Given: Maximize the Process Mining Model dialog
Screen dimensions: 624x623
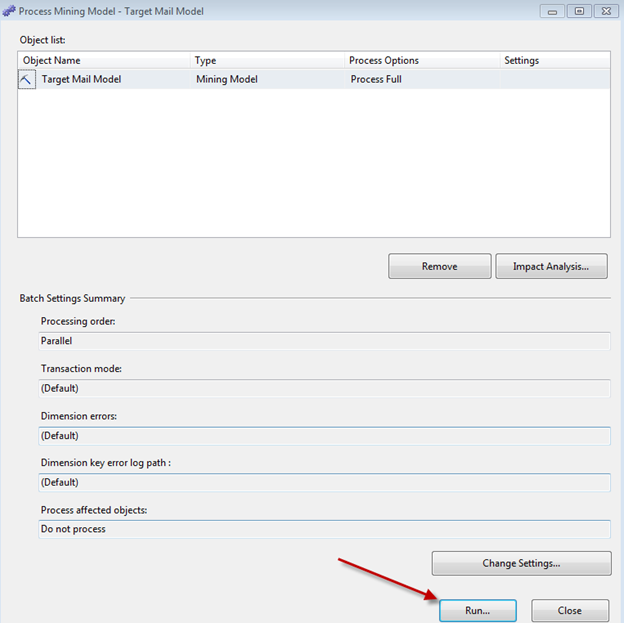Looking at the screenshot, I should pos(578,11).
